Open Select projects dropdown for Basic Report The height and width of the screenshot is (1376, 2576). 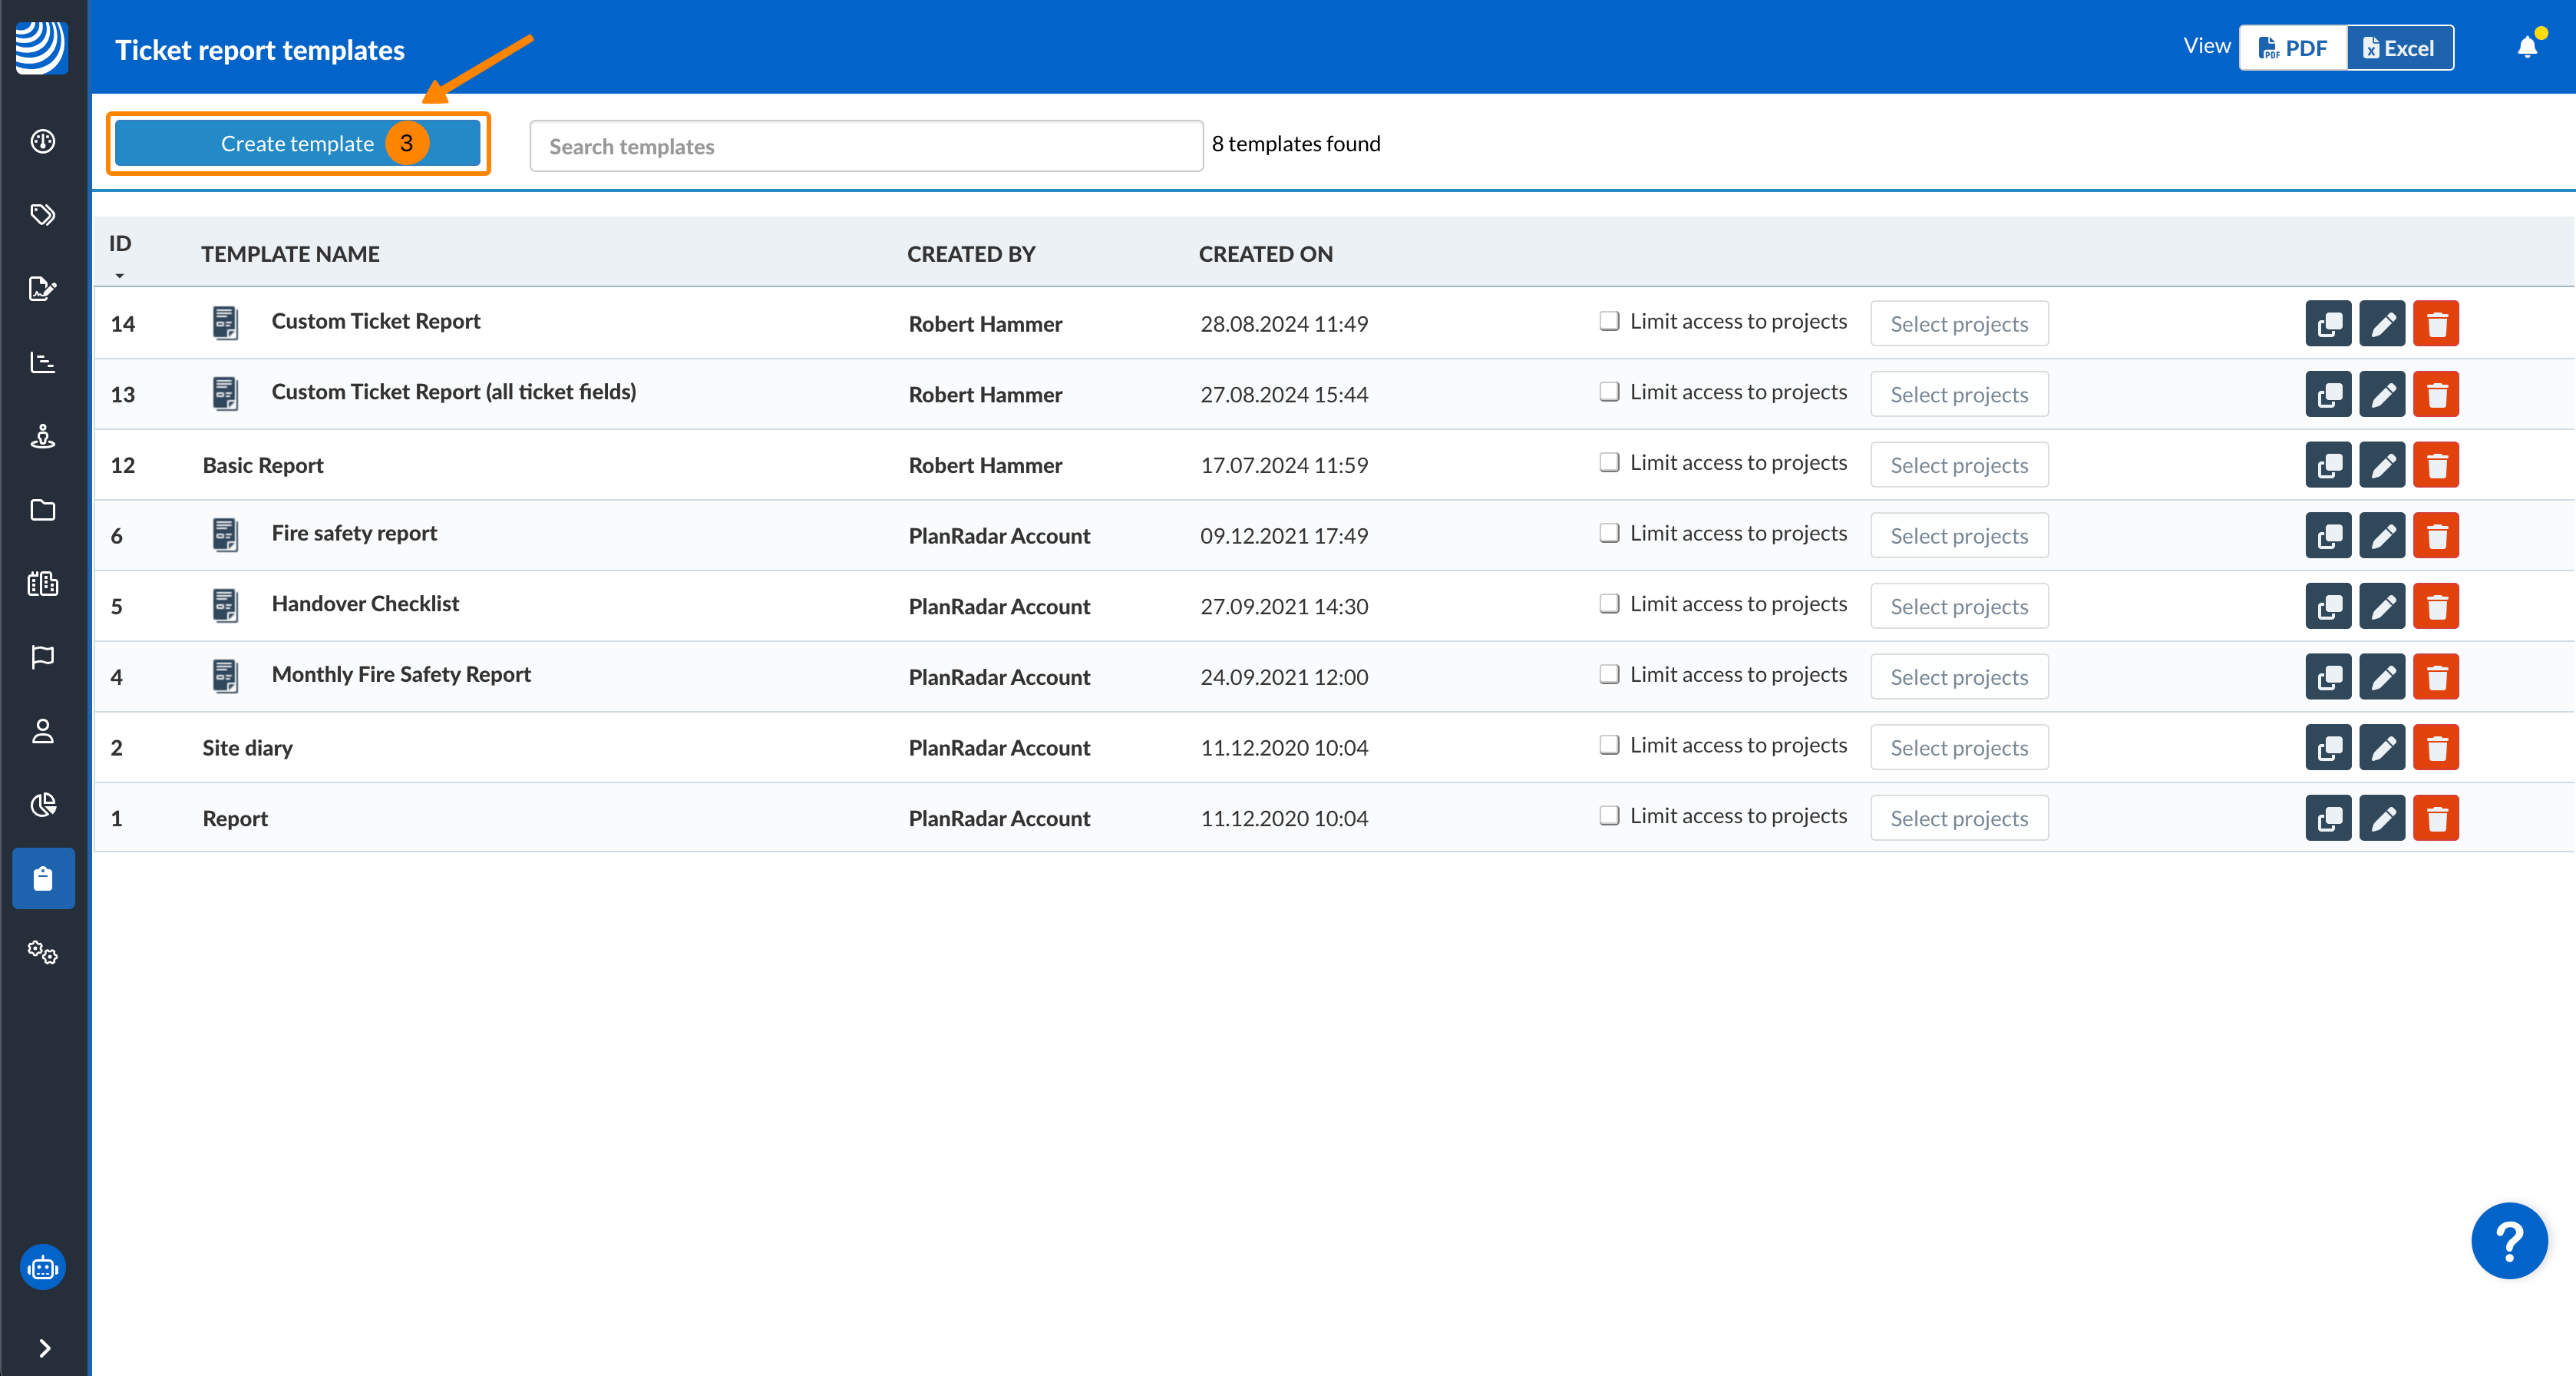[x=1958, y=465]
